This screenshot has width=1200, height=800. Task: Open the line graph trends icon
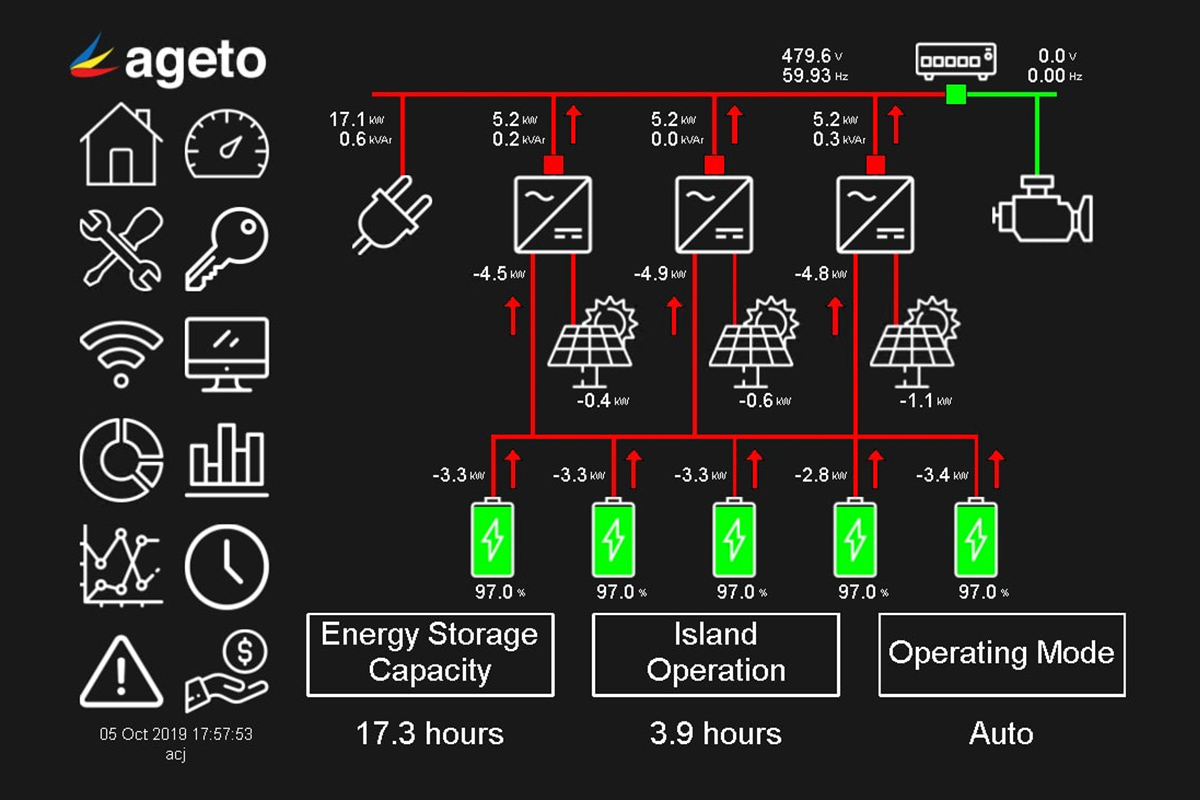121,566
